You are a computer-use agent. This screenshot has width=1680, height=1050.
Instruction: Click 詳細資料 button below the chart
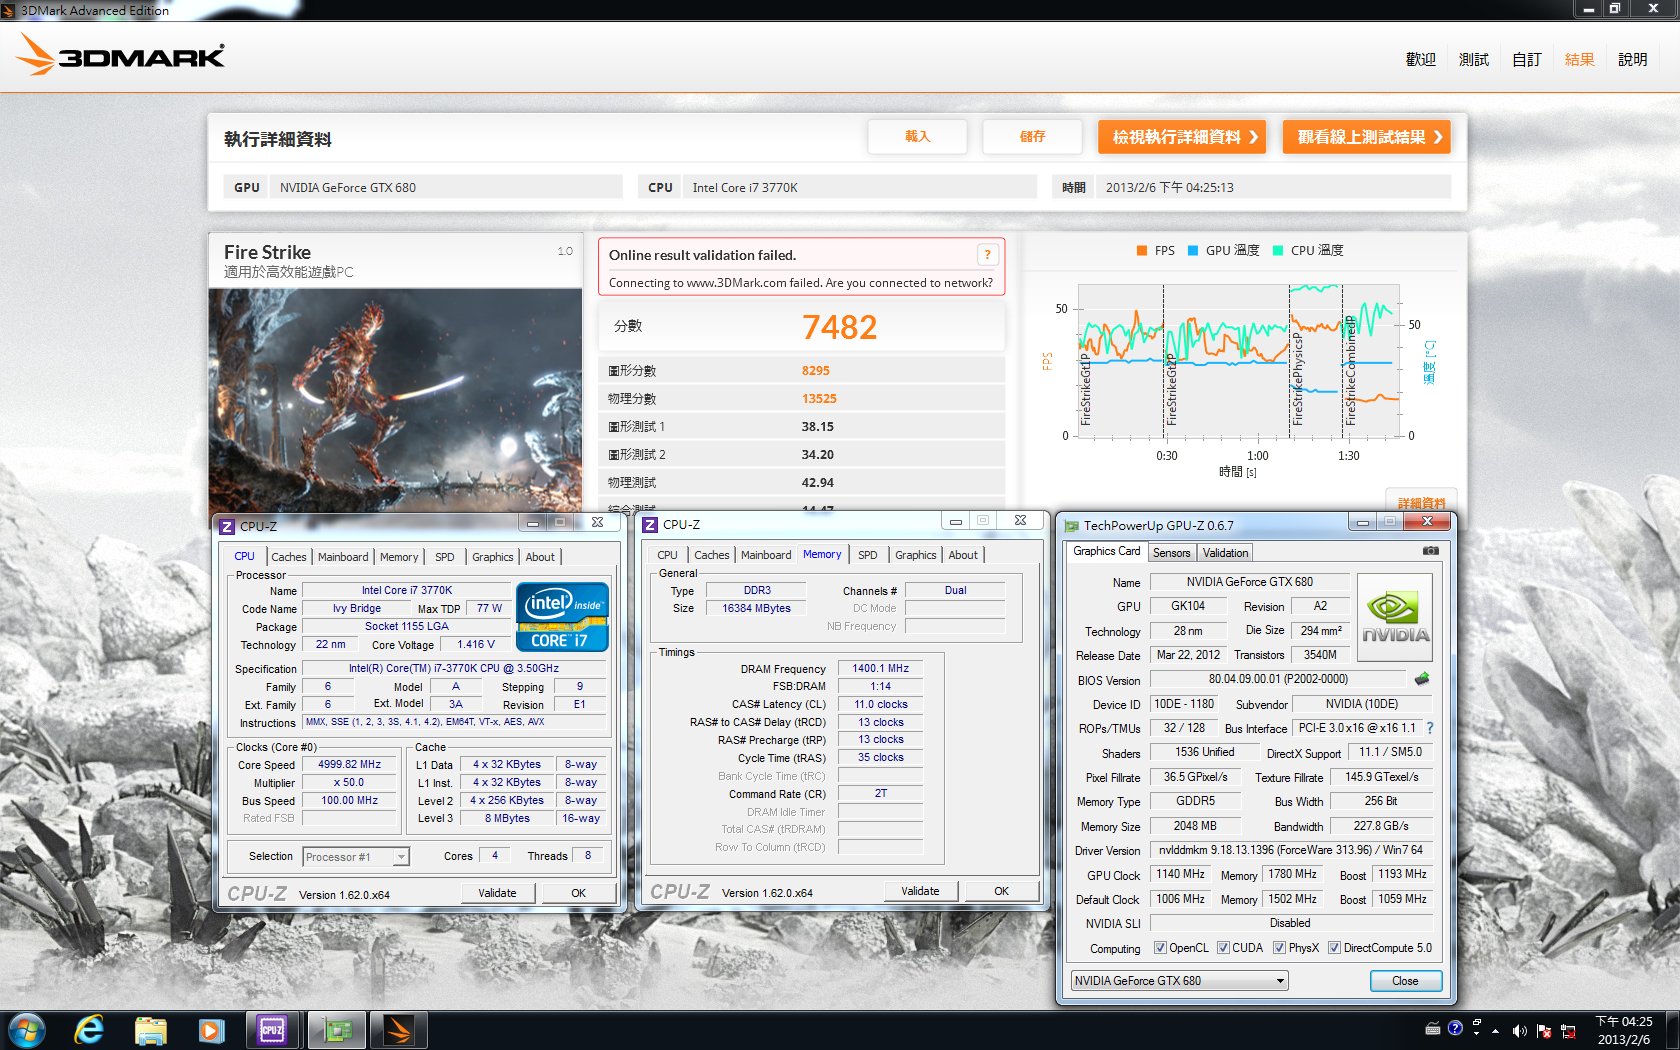click(x=1421, y=501)
